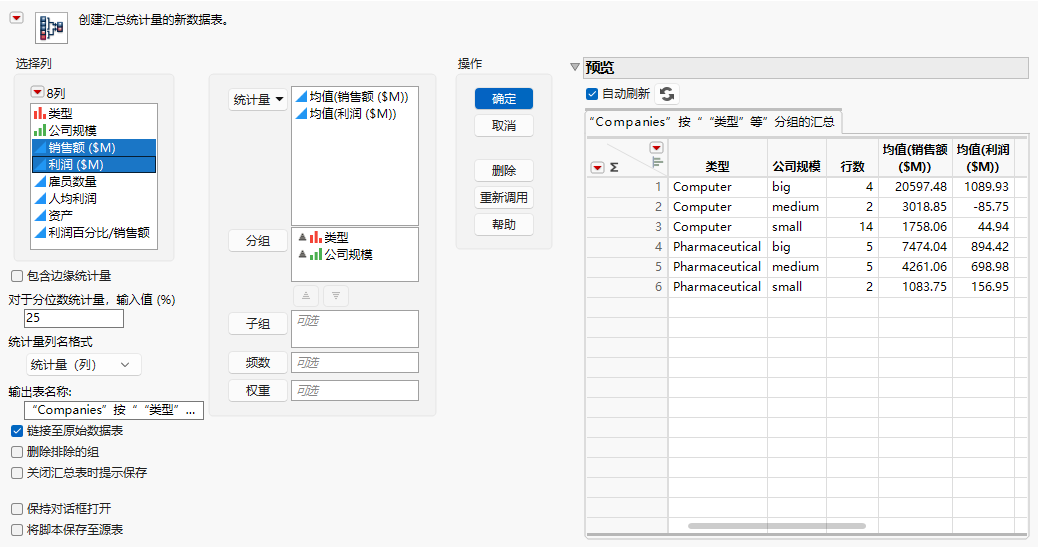Select 均值(利润 ($M)) in statistics list
The width and height of the screenshot is (1038, 547).
(x=346, y=114)
